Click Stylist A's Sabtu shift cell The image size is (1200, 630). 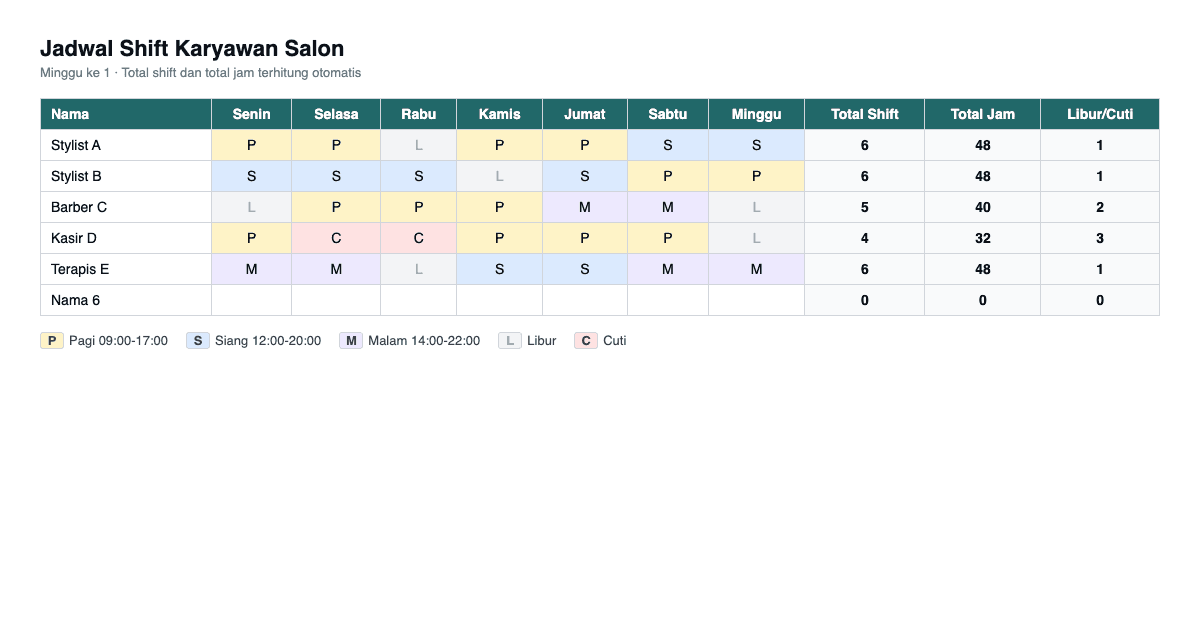tap(668, 145)
